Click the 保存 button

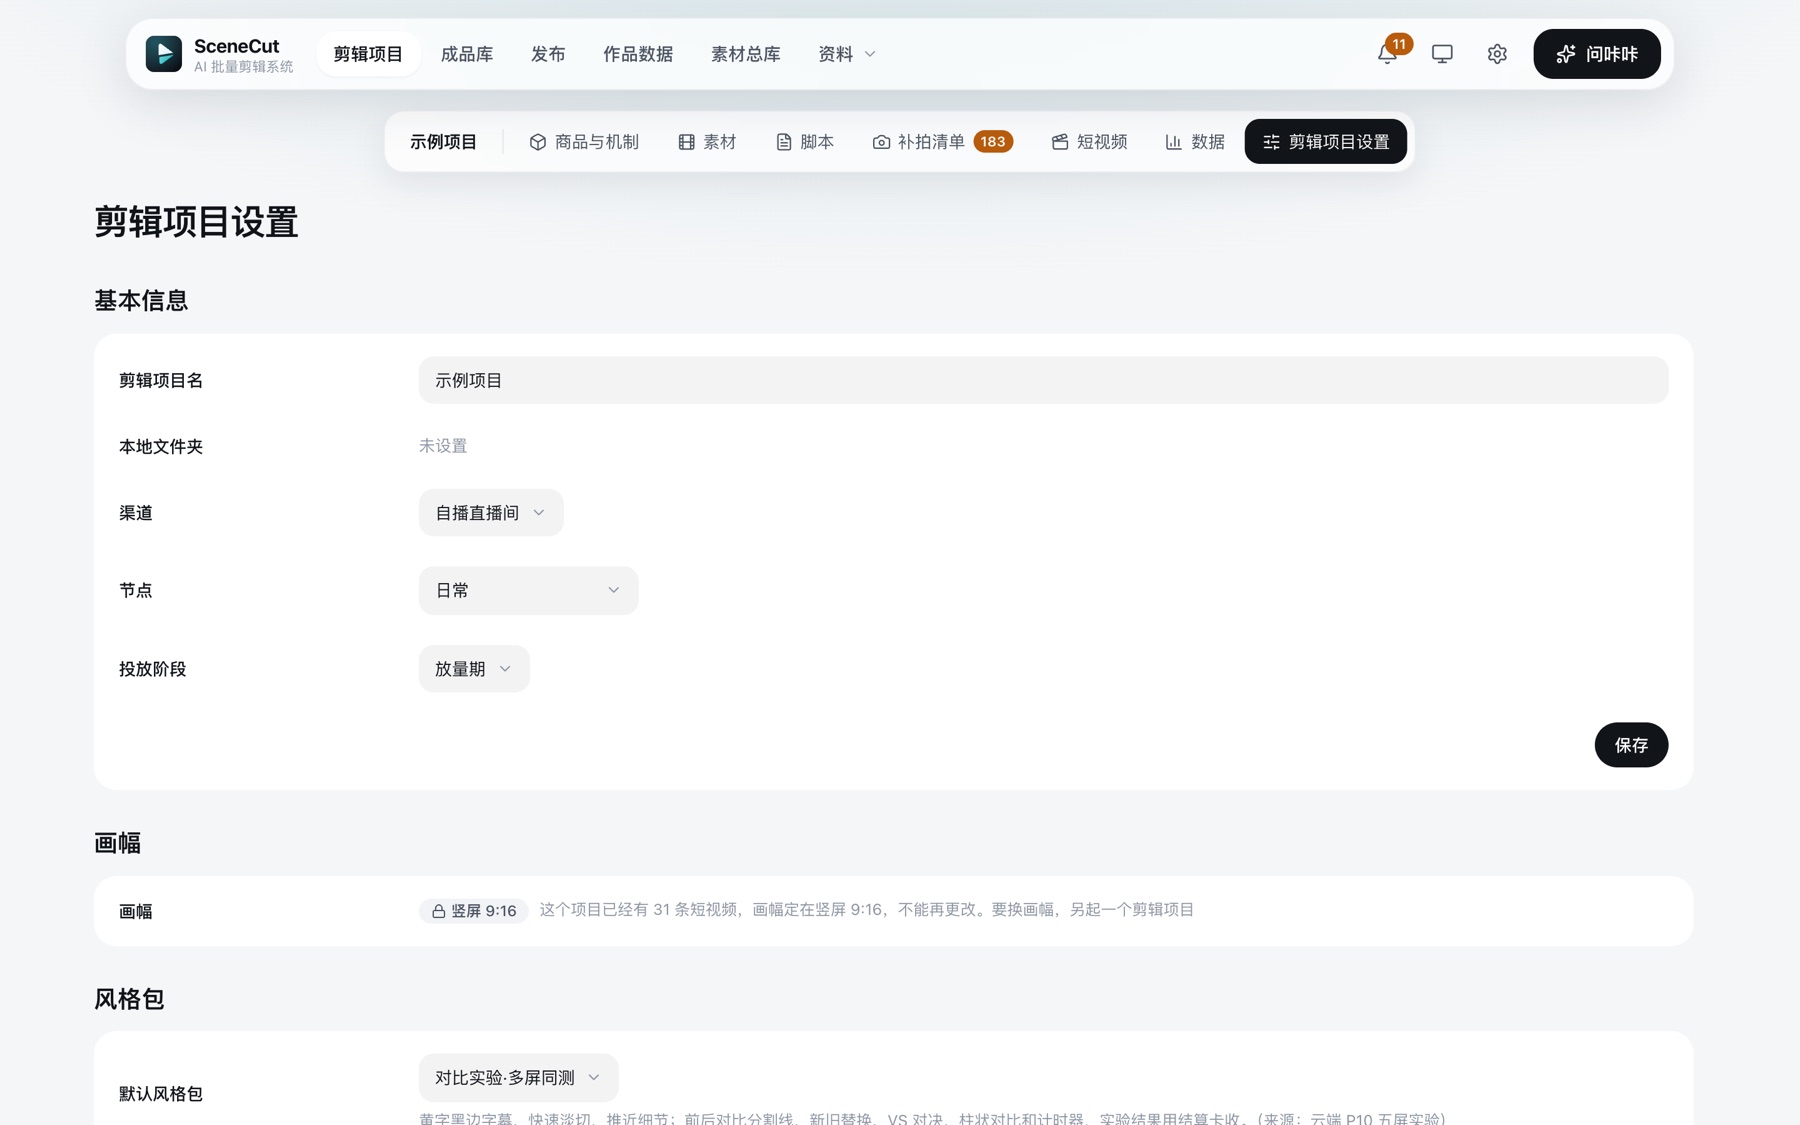point(1631,745)
